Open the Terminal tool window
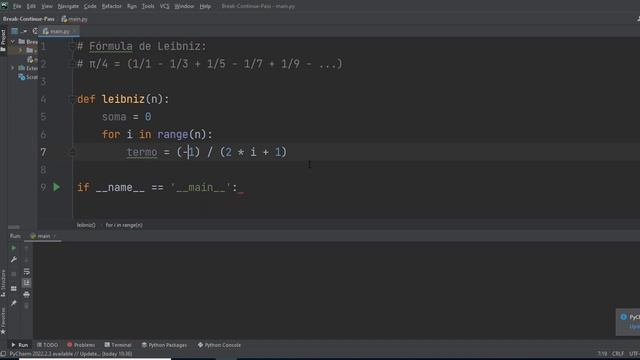This screenshot has height=360, width=640. pos(118,345)
